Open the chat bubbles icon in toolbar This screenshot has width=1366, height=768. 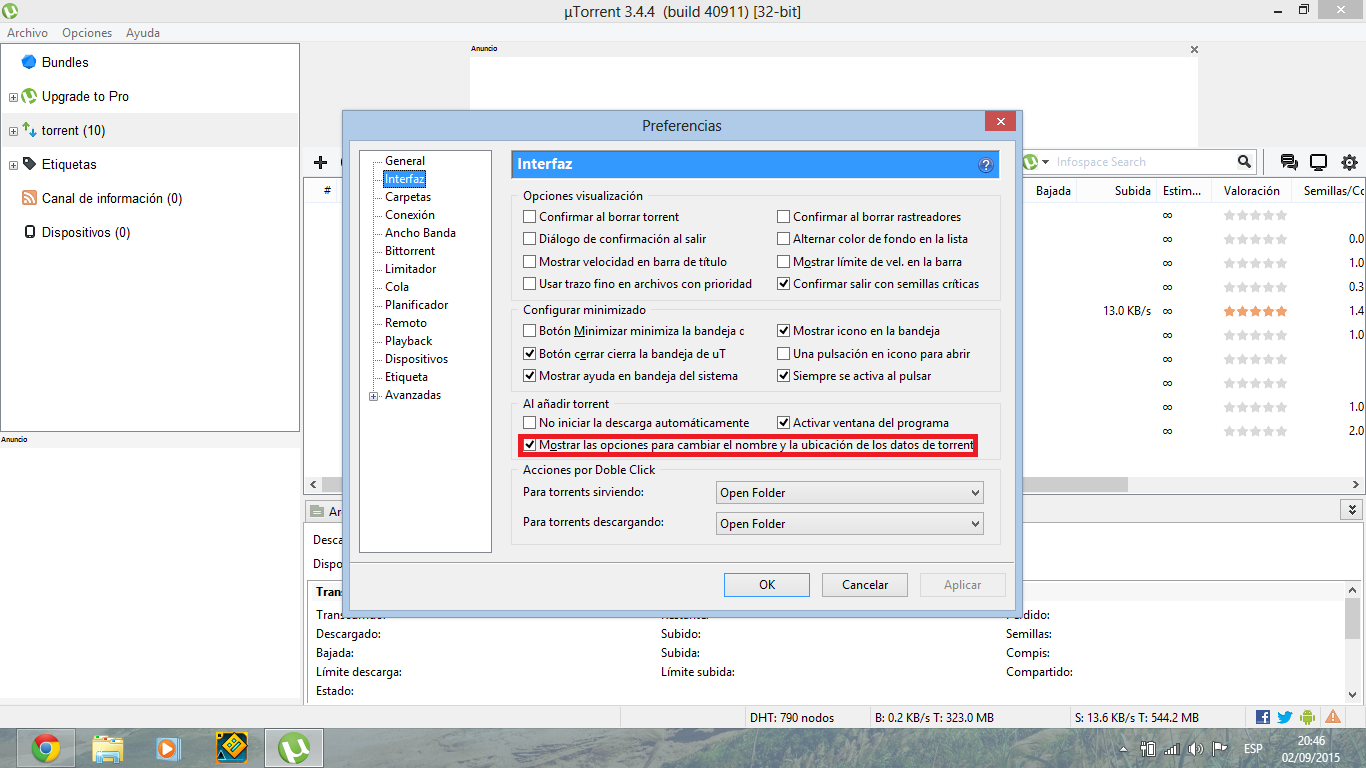click(1289, 162)
